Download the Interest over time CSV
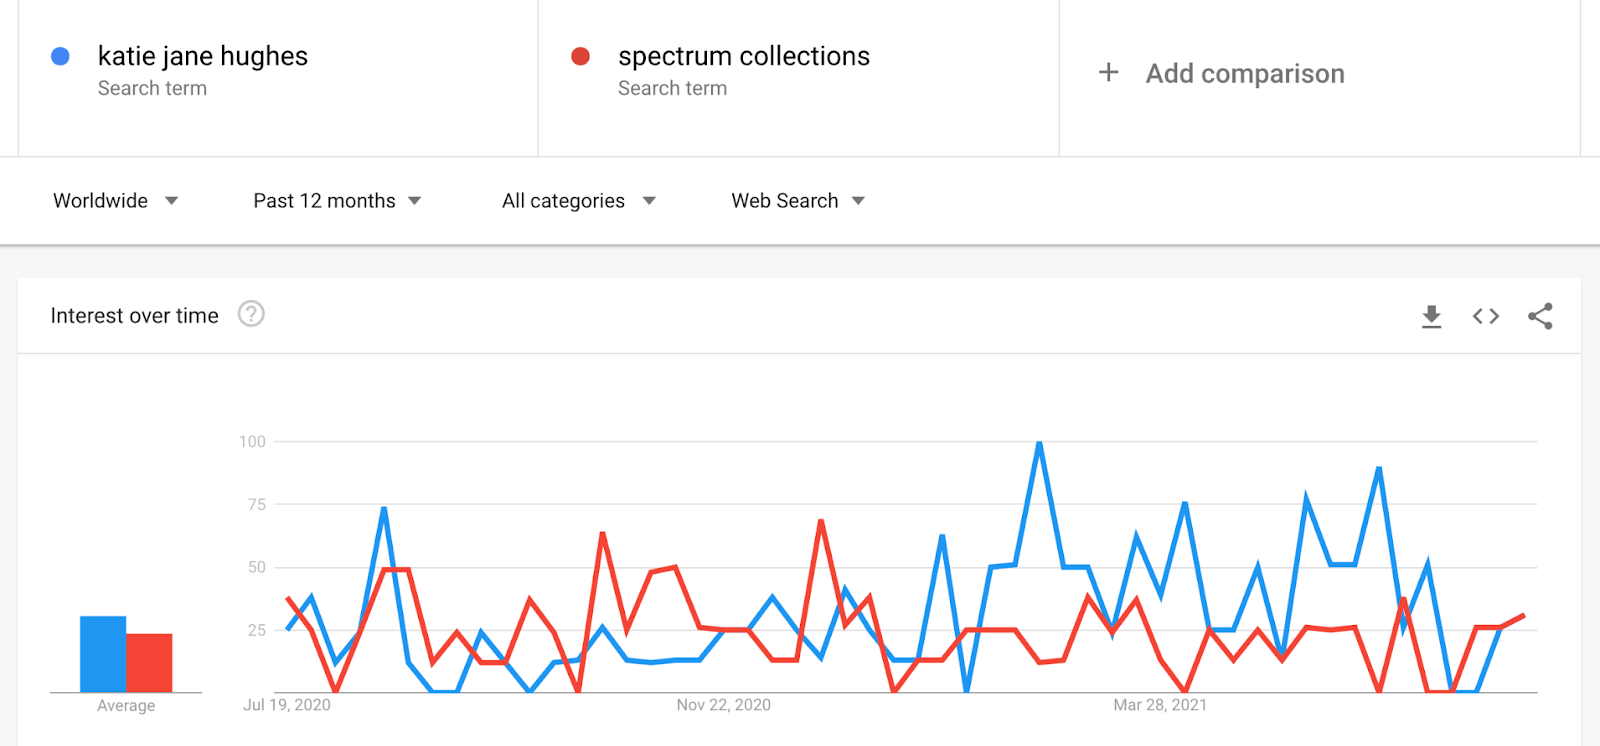 coord(1431,317)
